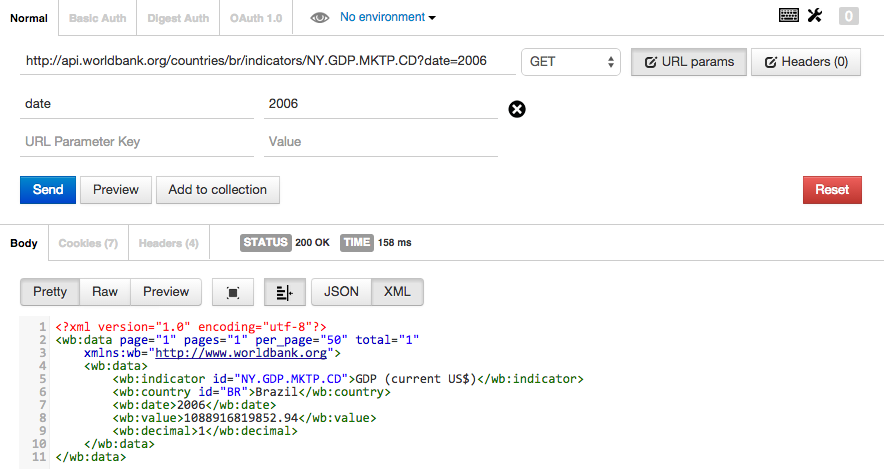This screenshot has height=475, width=884.
Task: Open the www.worldbank.org link in response
Action: [241, 353]
